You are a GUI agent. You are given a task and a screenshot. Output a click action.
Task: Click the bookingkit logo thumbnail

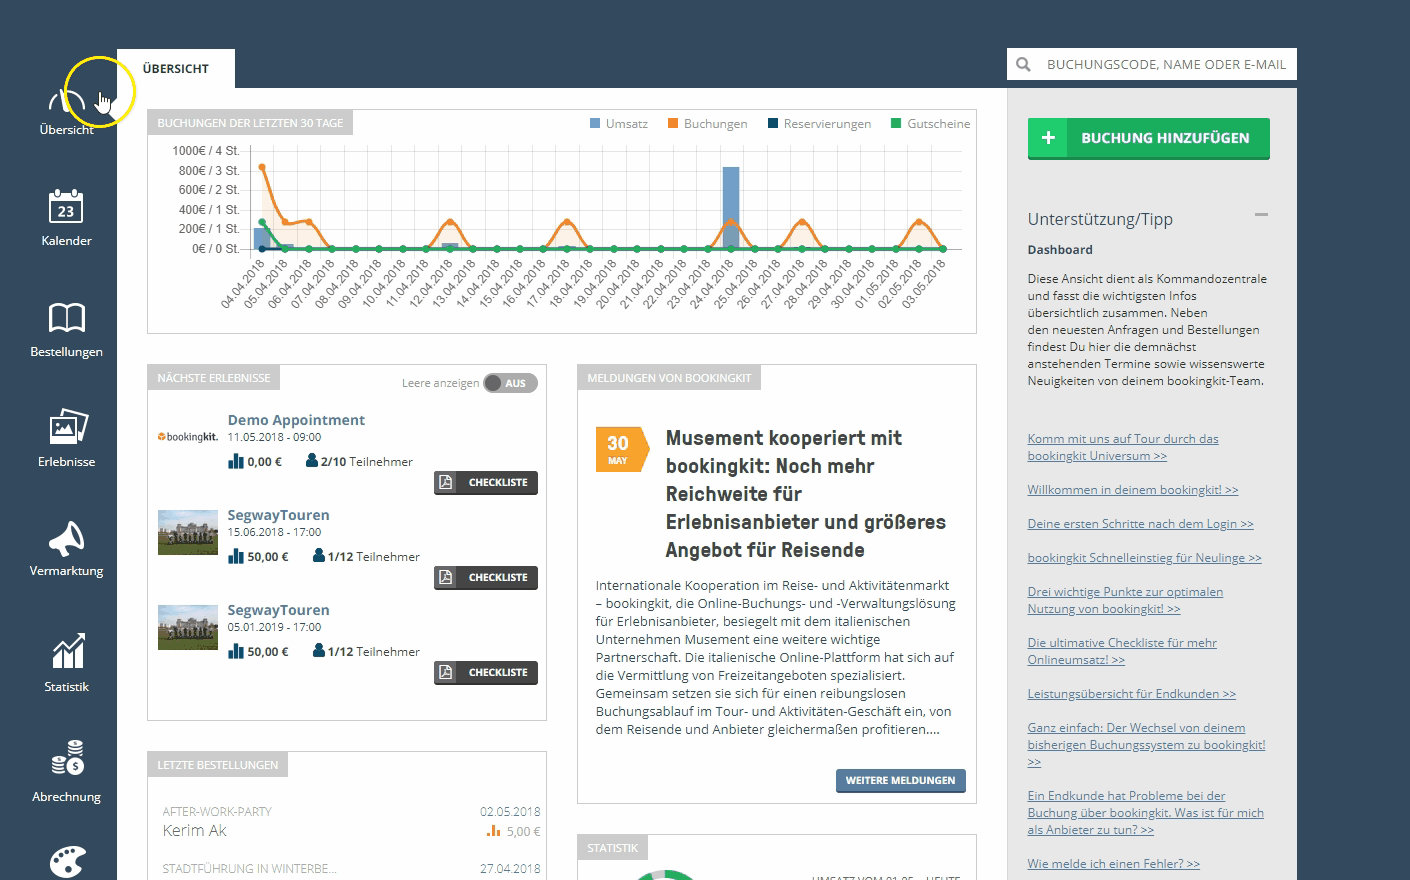click(188, 437)
